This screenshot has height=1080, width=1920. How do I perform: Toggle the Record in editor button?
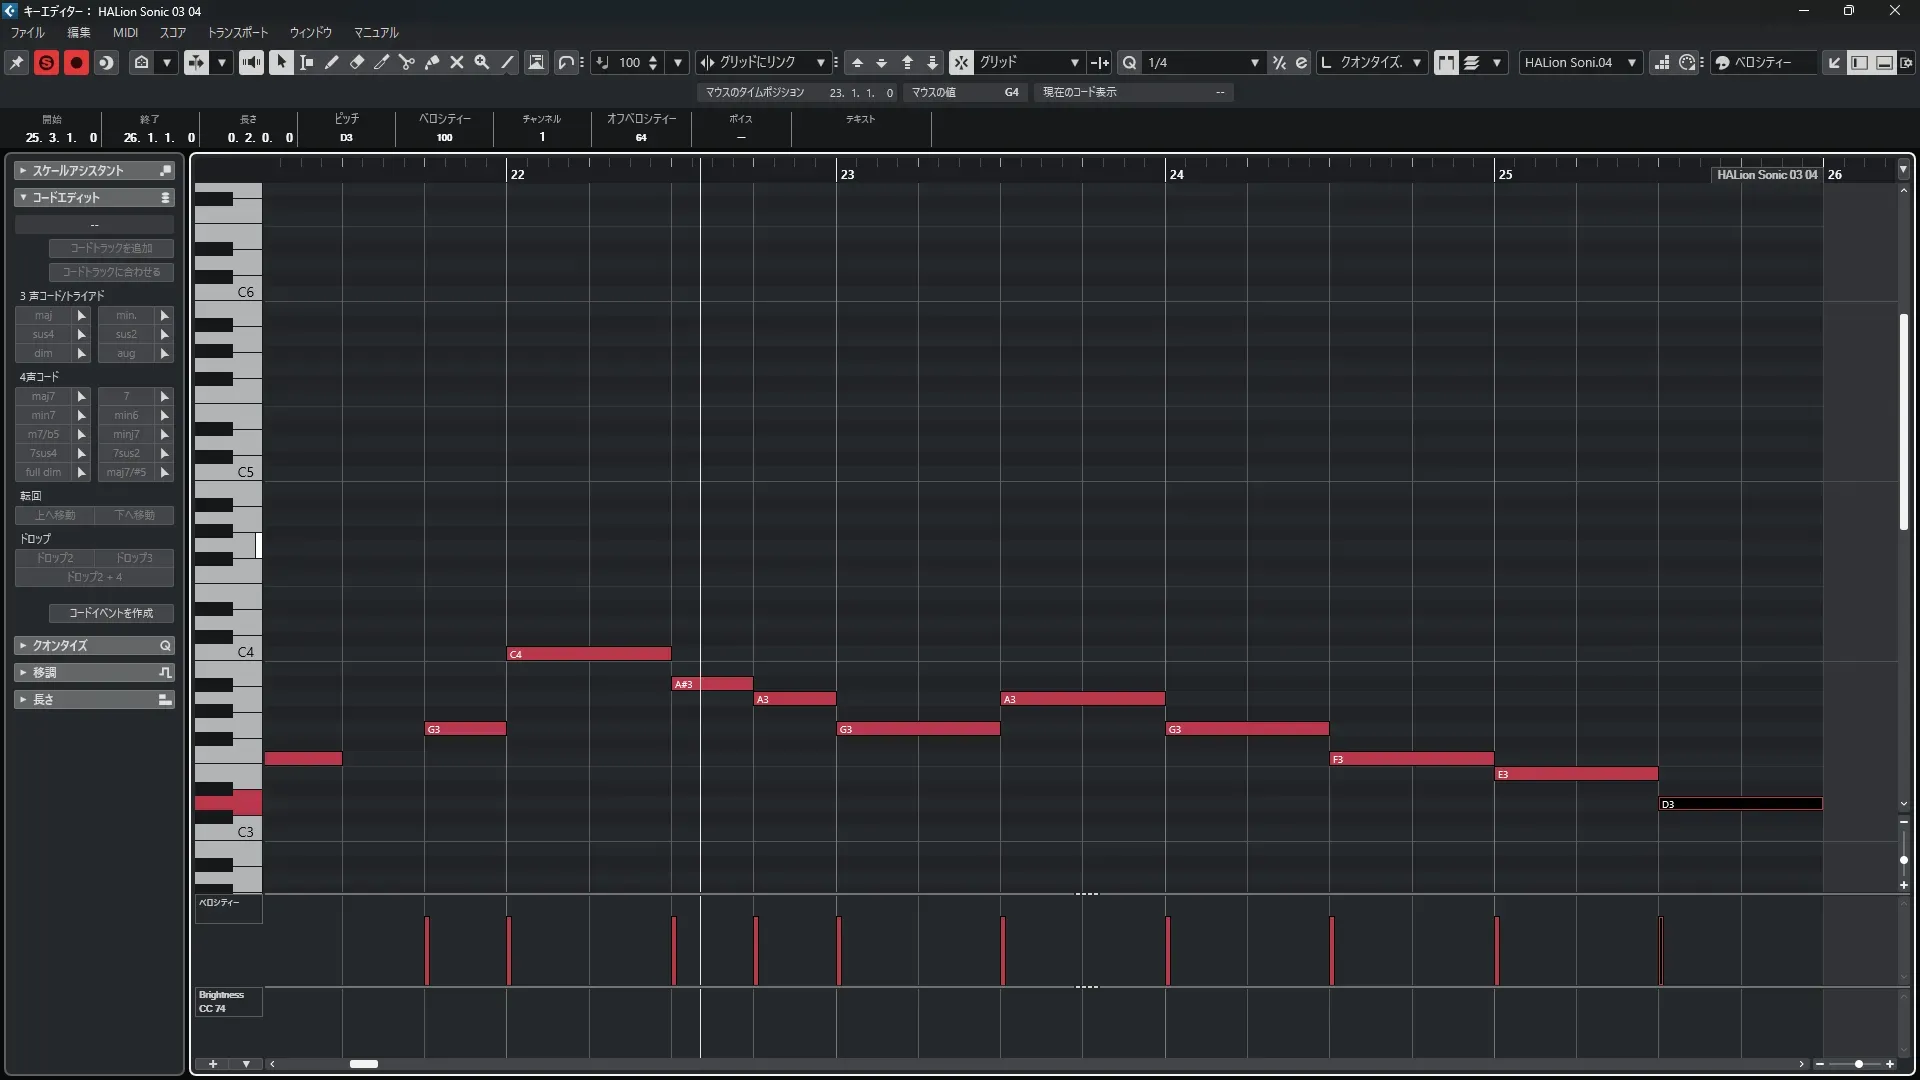tap(76, 62)
